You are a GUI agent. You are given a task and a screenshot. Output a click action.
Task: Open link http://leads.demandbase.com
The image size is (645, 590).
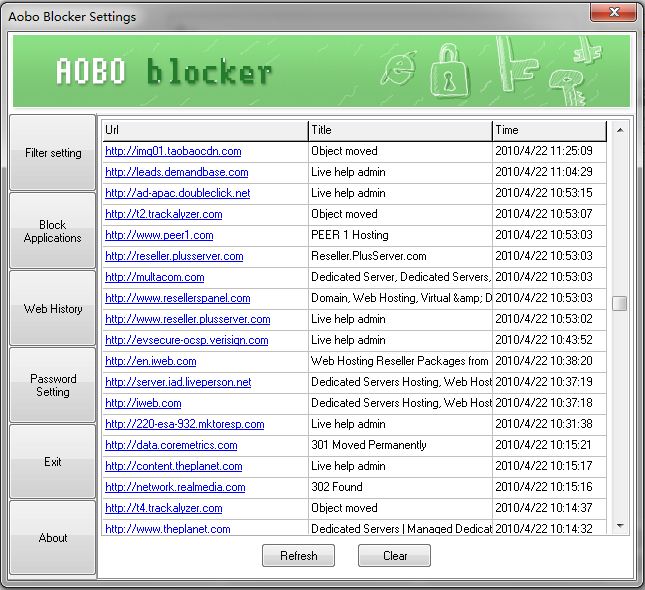[177, 172]
